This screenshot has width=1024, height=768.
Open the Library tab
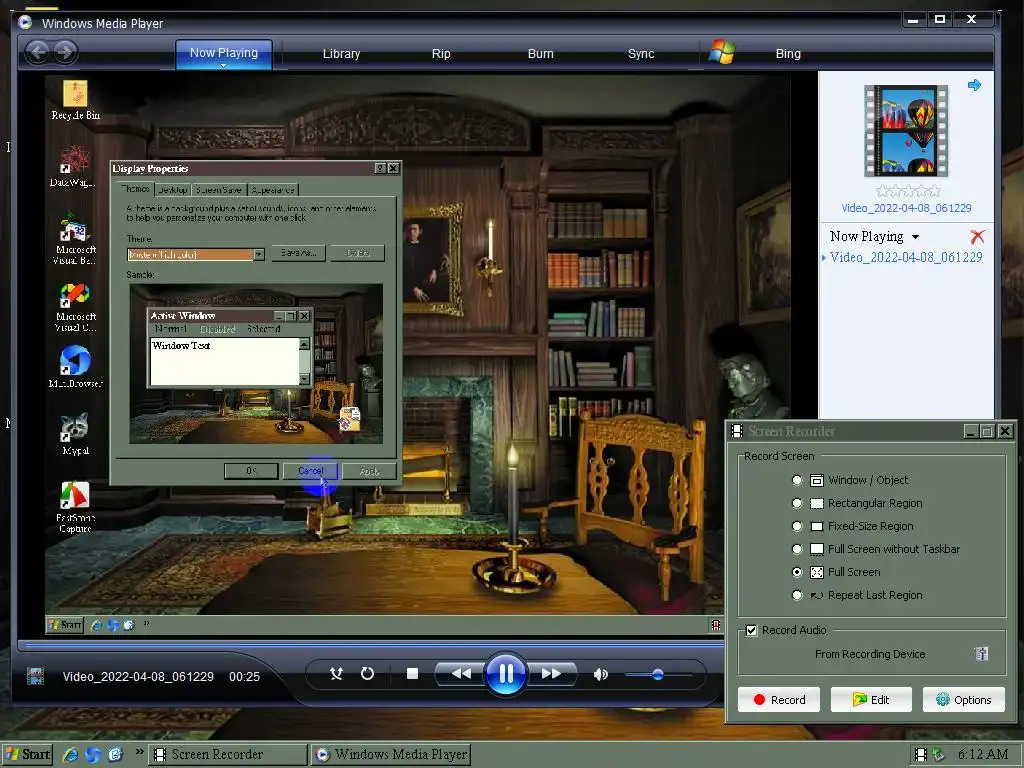[341, 54]
